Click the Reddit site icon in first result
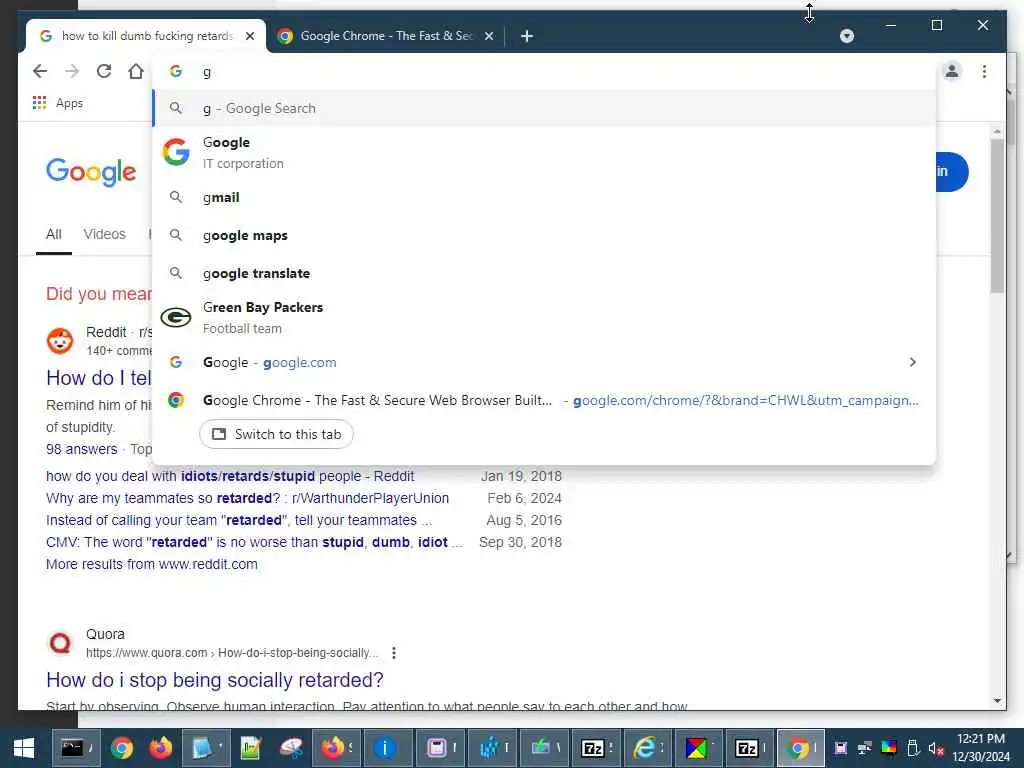This screenshot has width=1024, height=768. tap(60, 341)
